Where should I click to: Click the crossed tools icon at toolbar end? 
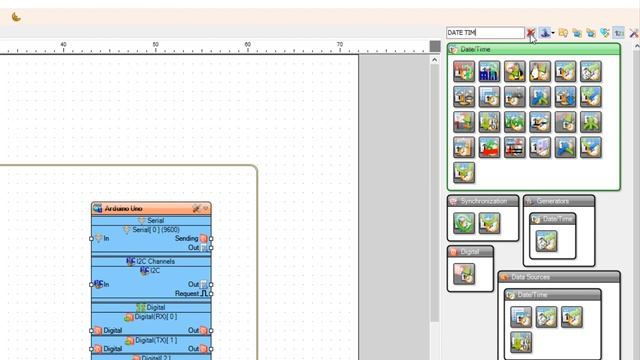[633, 33]
